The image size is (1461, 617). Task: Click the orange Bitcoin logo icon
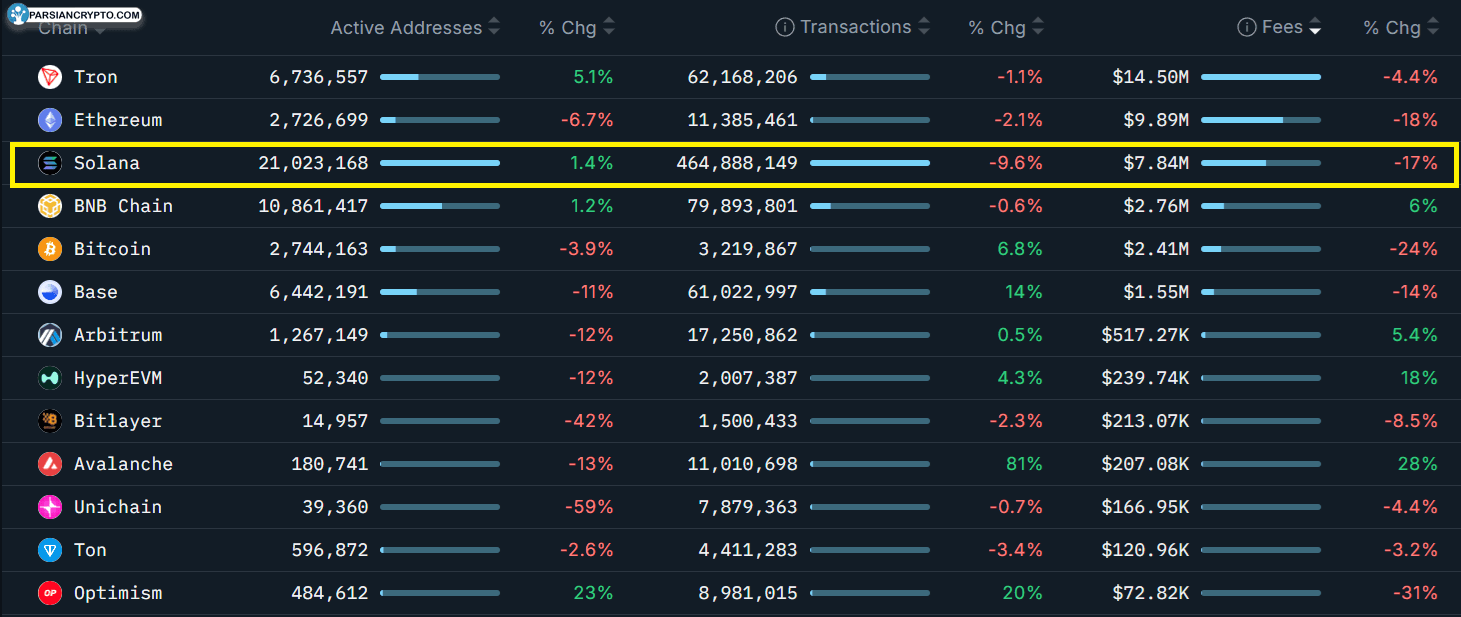pyautogui.click(x=50, y=249)
